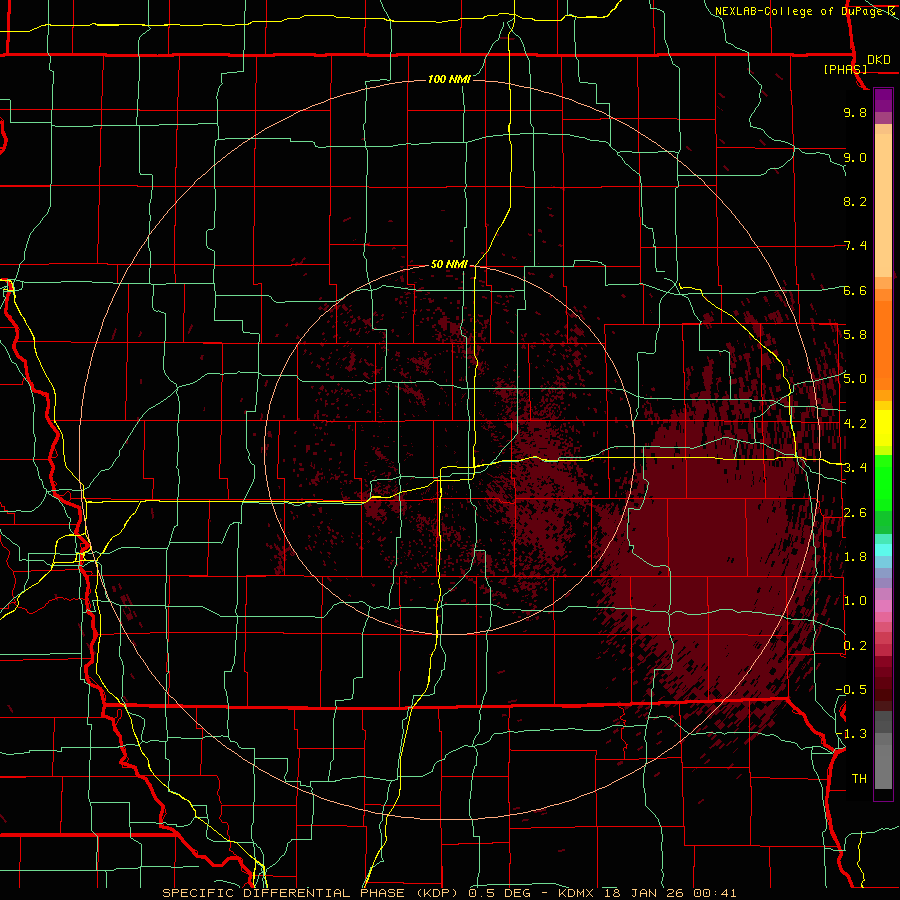Click the 8.2 scale value

click(855, 201)
